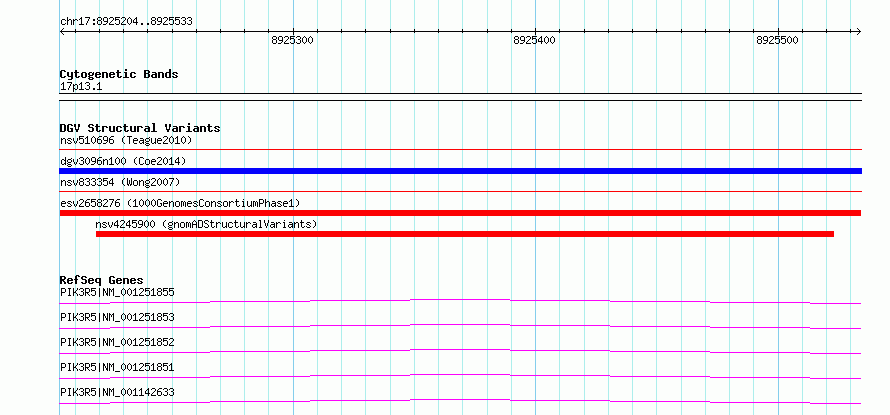The width and height of the screenshot is (890, 415).
Task: Click the 8925400 ruler tick label
Action: click(535, 40)
